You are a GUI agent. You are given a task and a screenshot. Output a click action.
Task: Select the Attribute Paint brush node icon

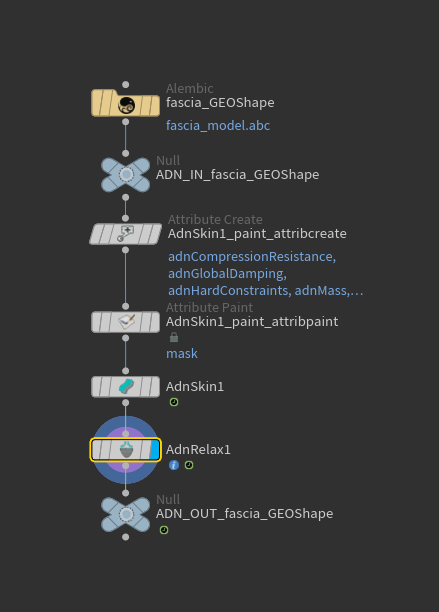click(x=126, y=322)
